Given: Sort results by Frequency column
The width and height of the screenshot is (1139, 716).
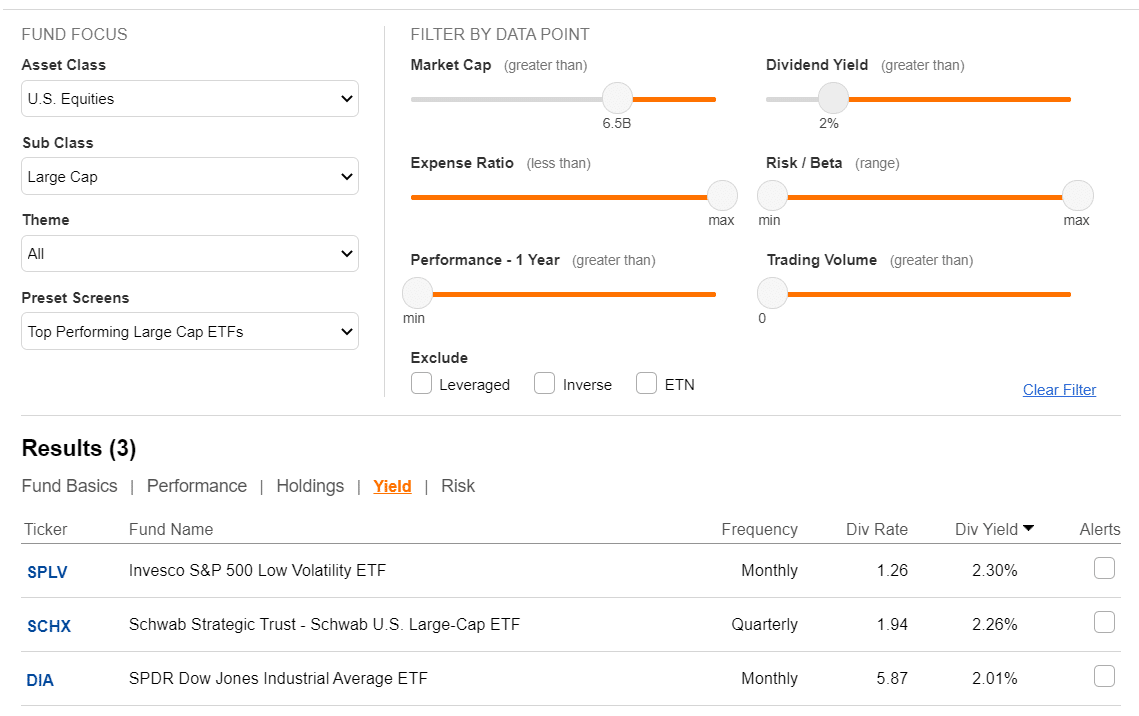Looking at the screenshot, I should coord(759,529).
